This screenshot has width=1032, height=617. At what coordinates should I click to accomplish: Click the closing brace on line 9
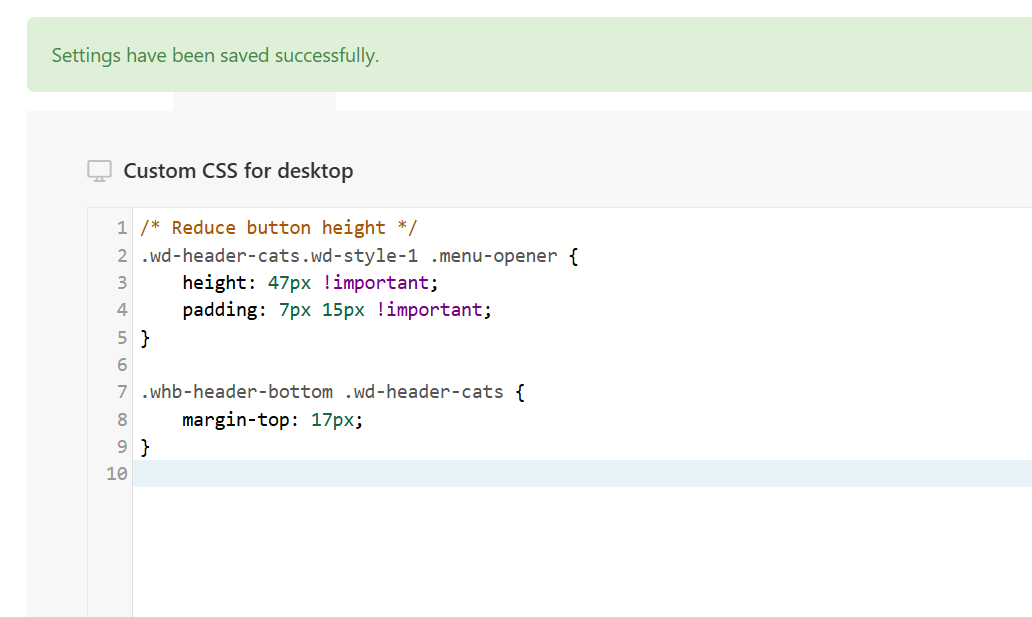click(x=145, y=447)
